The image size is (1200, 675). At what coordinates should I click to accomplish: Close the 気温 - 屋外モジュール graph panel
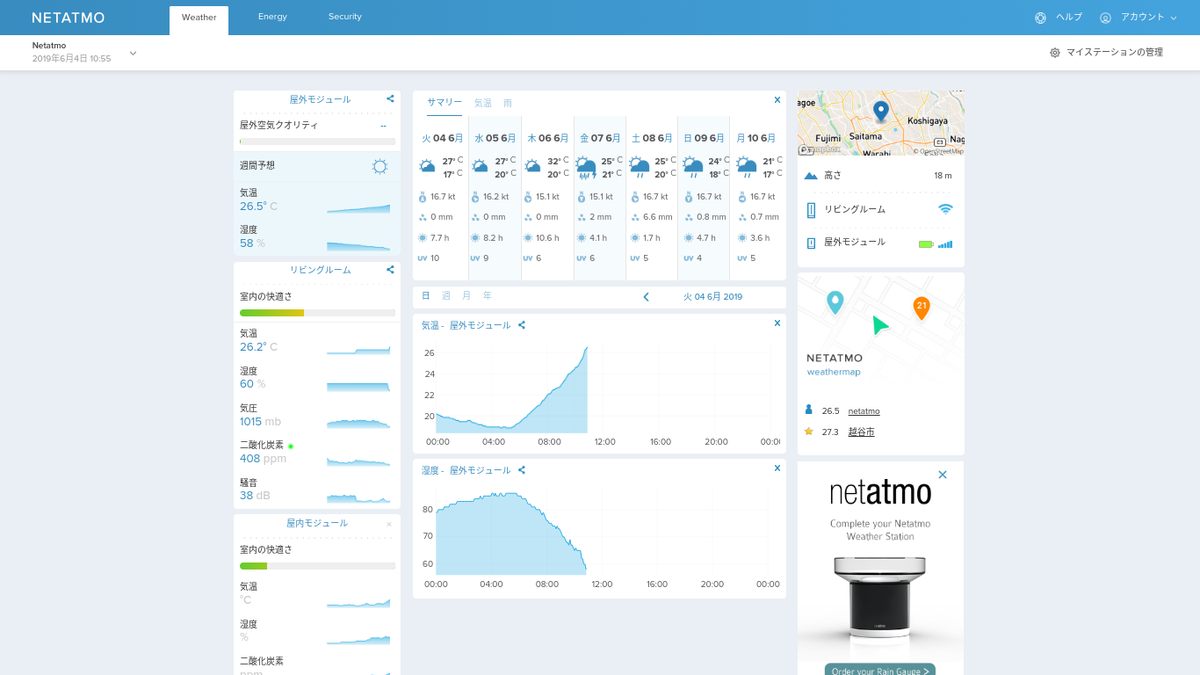coord(777,323)
